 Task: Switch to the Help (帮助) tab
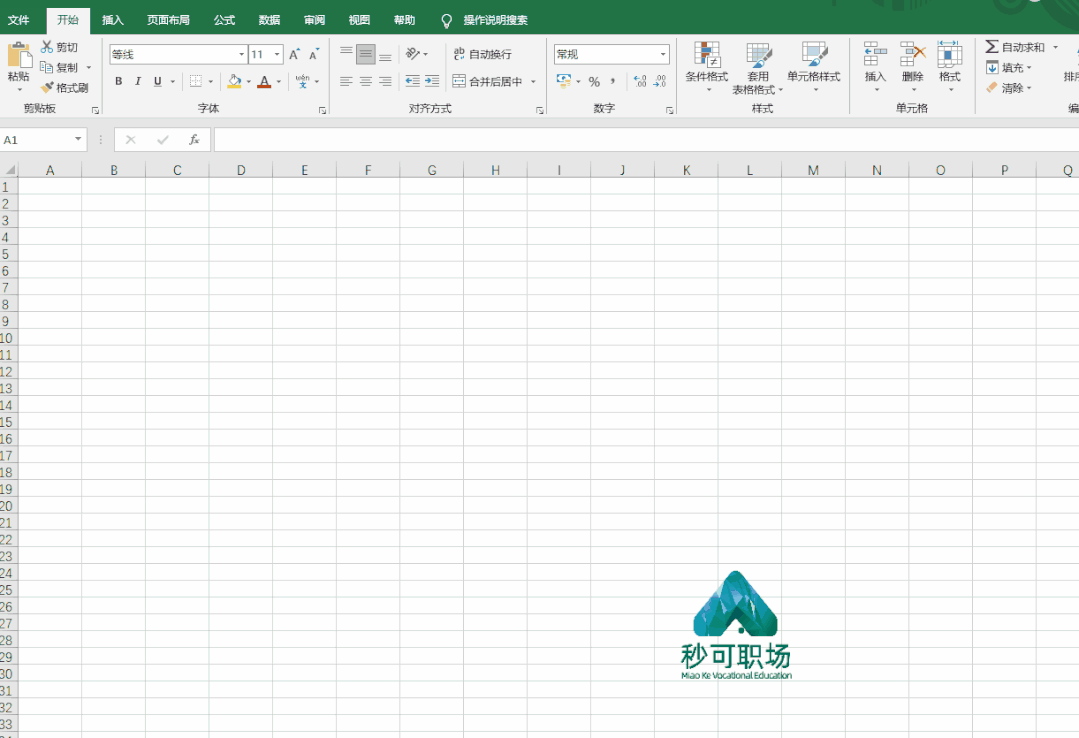coord(405,20)
